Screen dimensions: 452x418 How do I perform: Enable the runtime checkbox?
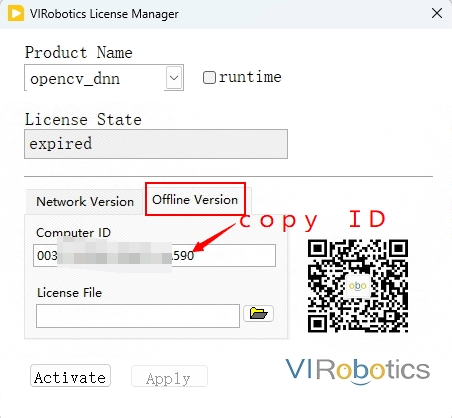[209, 77]
